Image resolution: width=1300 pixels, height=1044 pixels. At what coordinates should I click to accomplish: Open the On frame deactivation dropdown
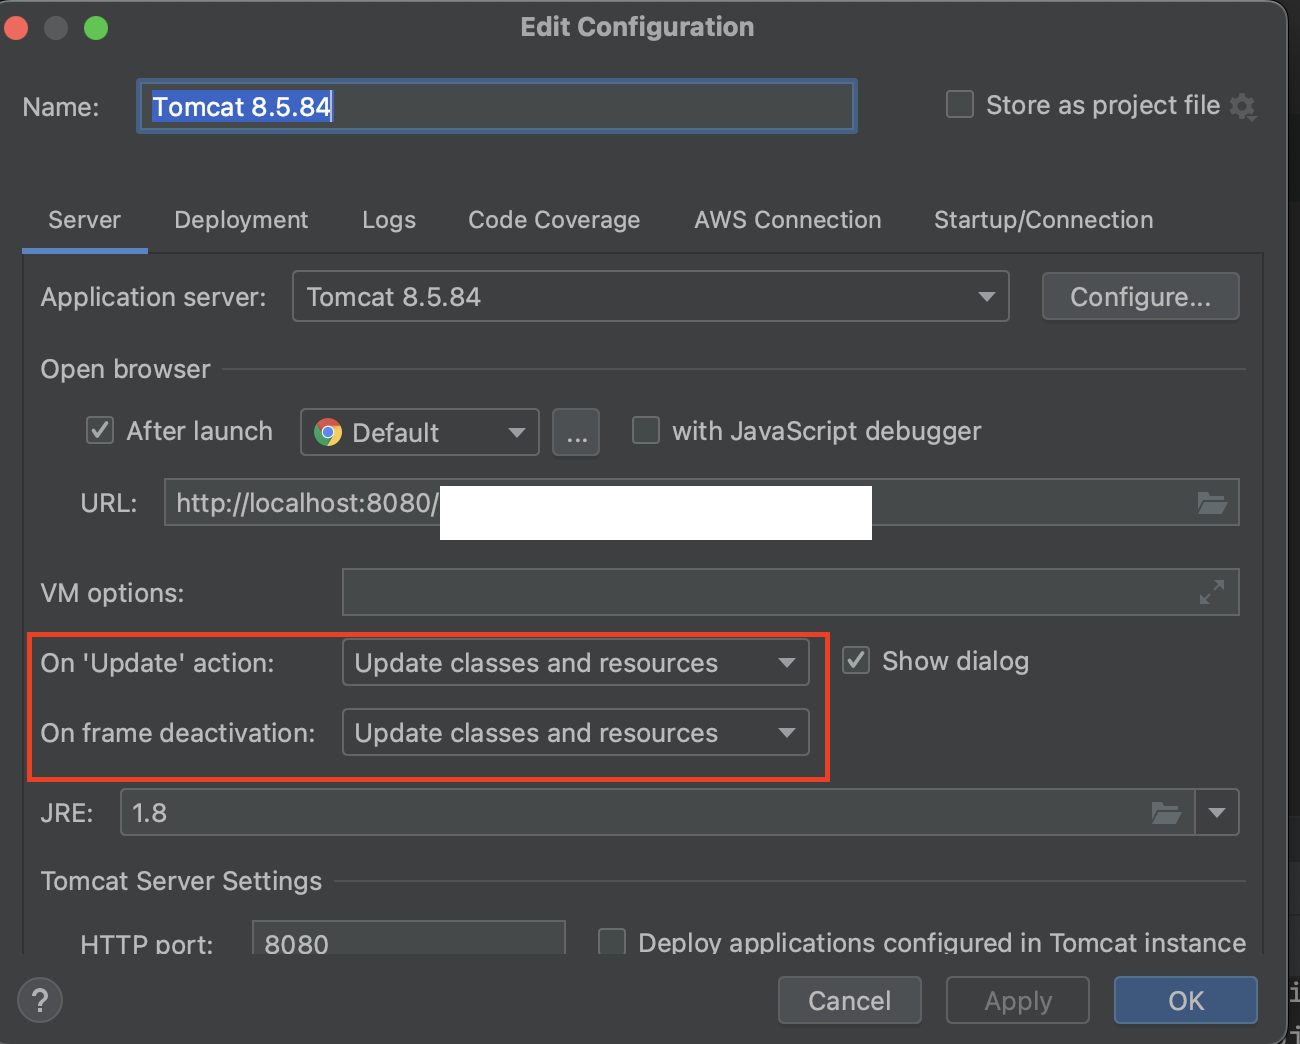click(576, 733)
